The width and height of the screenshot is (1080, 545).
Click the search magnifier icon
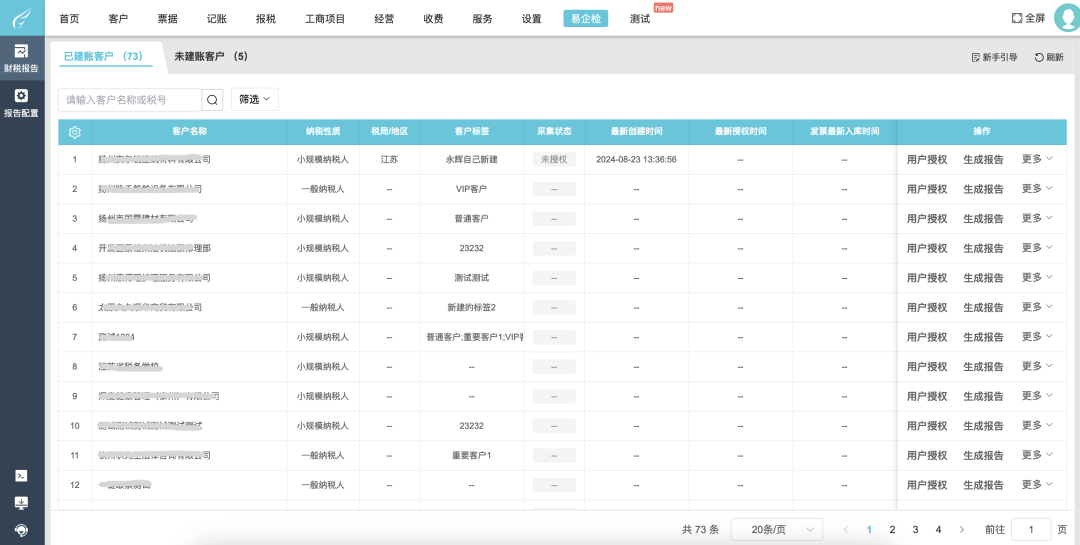click(212, 100)
